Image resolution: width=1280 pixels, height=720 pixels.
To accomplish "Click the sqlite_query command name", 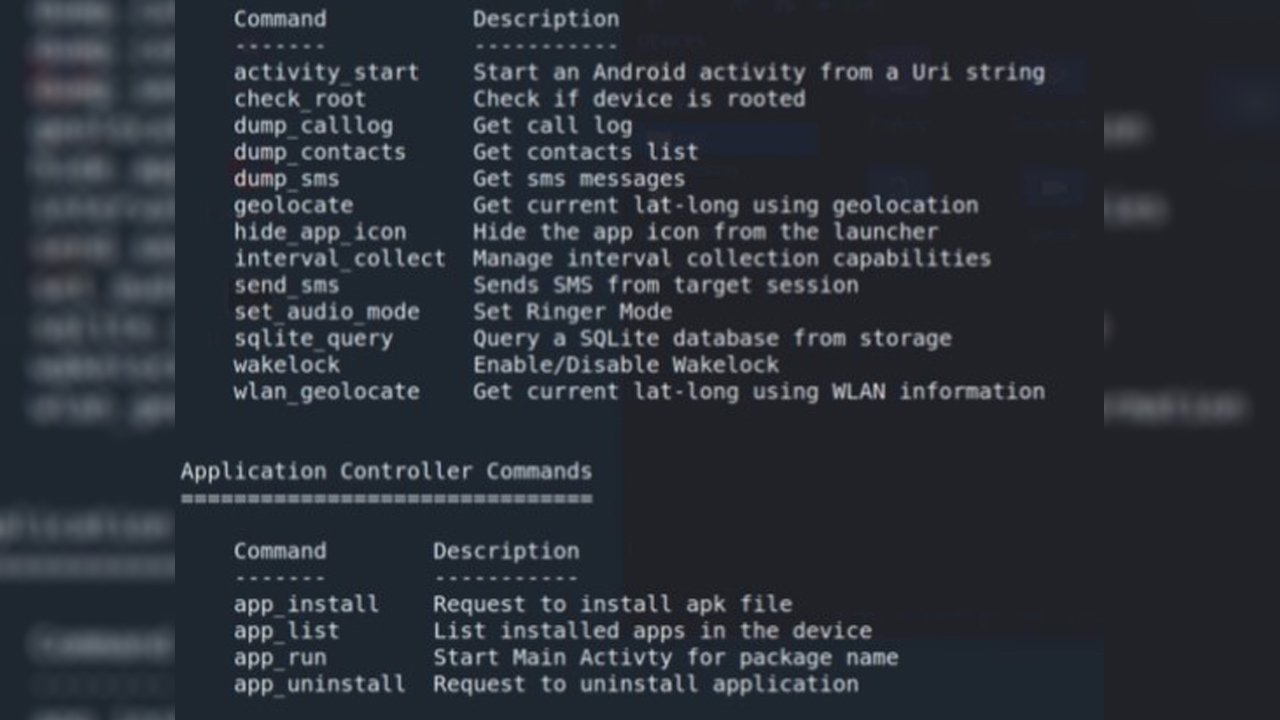I will pos(313,338).
